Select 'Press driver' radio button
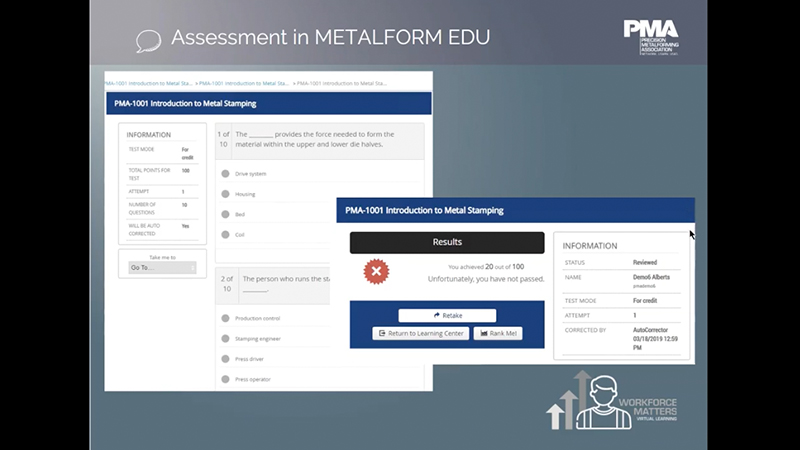 pos(225,359)
